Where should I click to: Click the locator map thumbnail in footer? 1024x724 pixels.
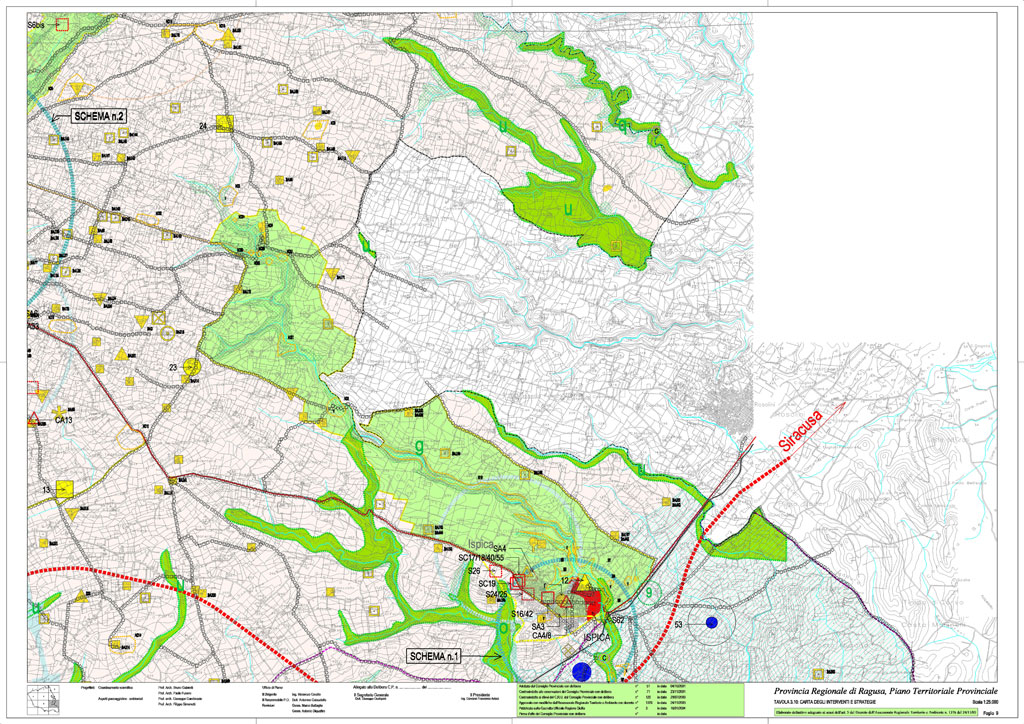click(x=41, y=702)
